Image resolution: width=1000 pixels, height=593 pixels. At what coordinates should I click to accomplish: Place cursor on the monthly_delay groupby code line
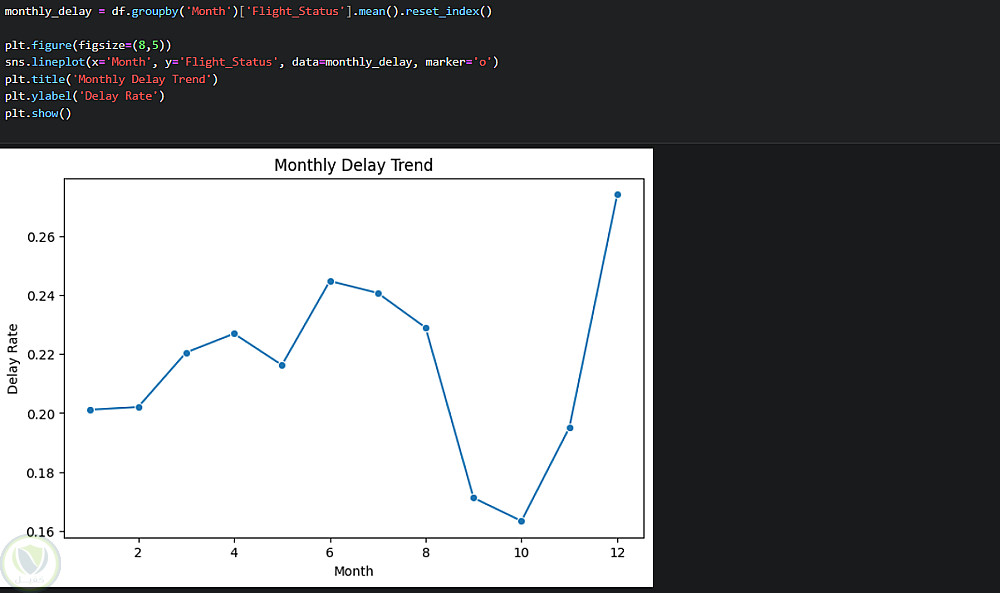248,10
